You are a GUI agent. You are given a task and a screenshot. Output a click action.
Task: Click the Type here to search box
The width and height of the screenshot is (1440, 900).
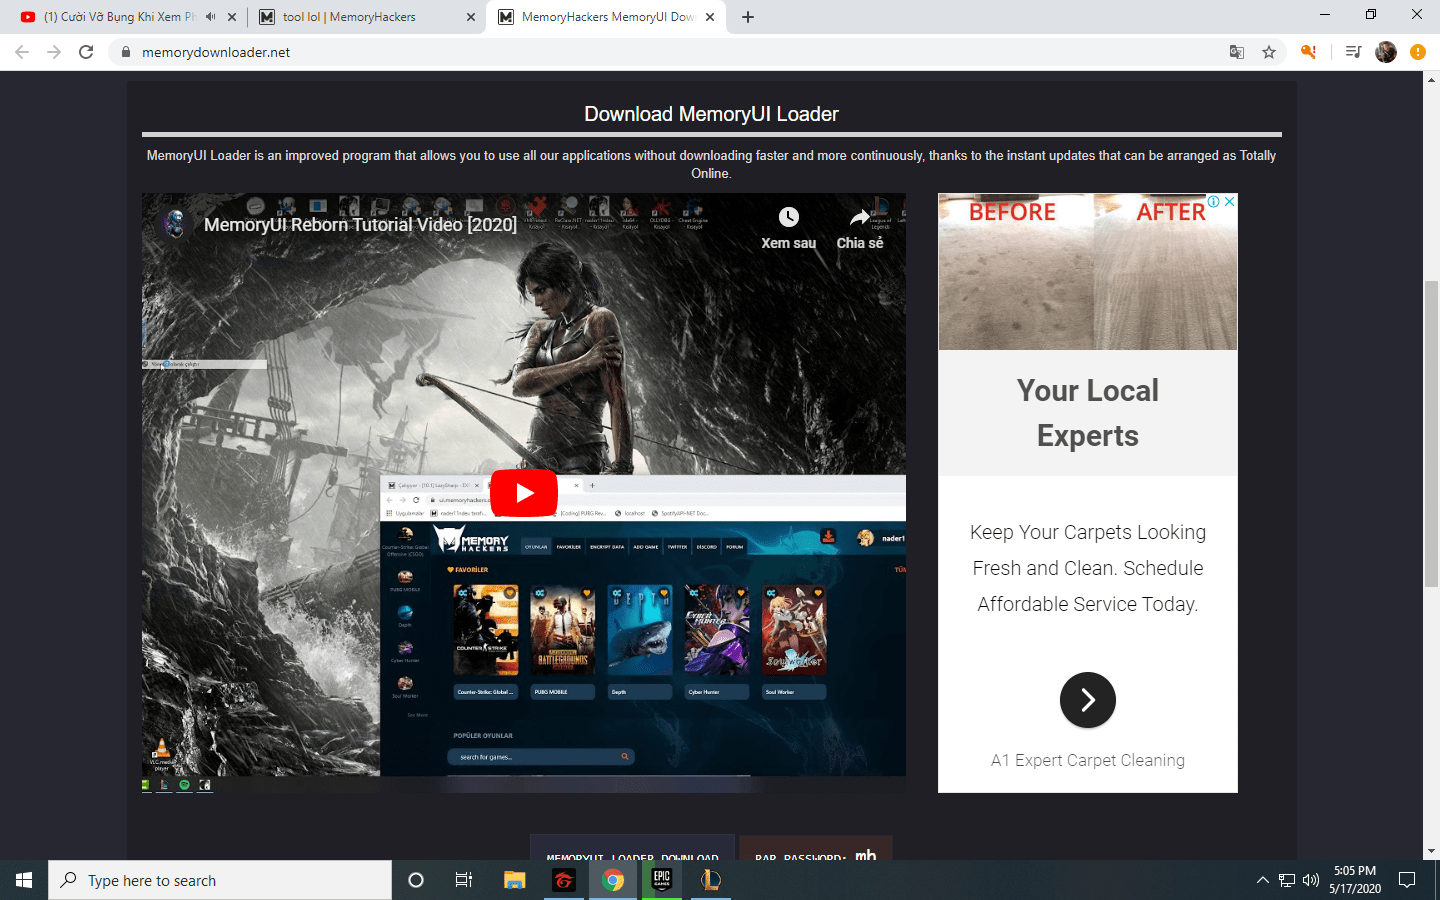click(220, 880)
